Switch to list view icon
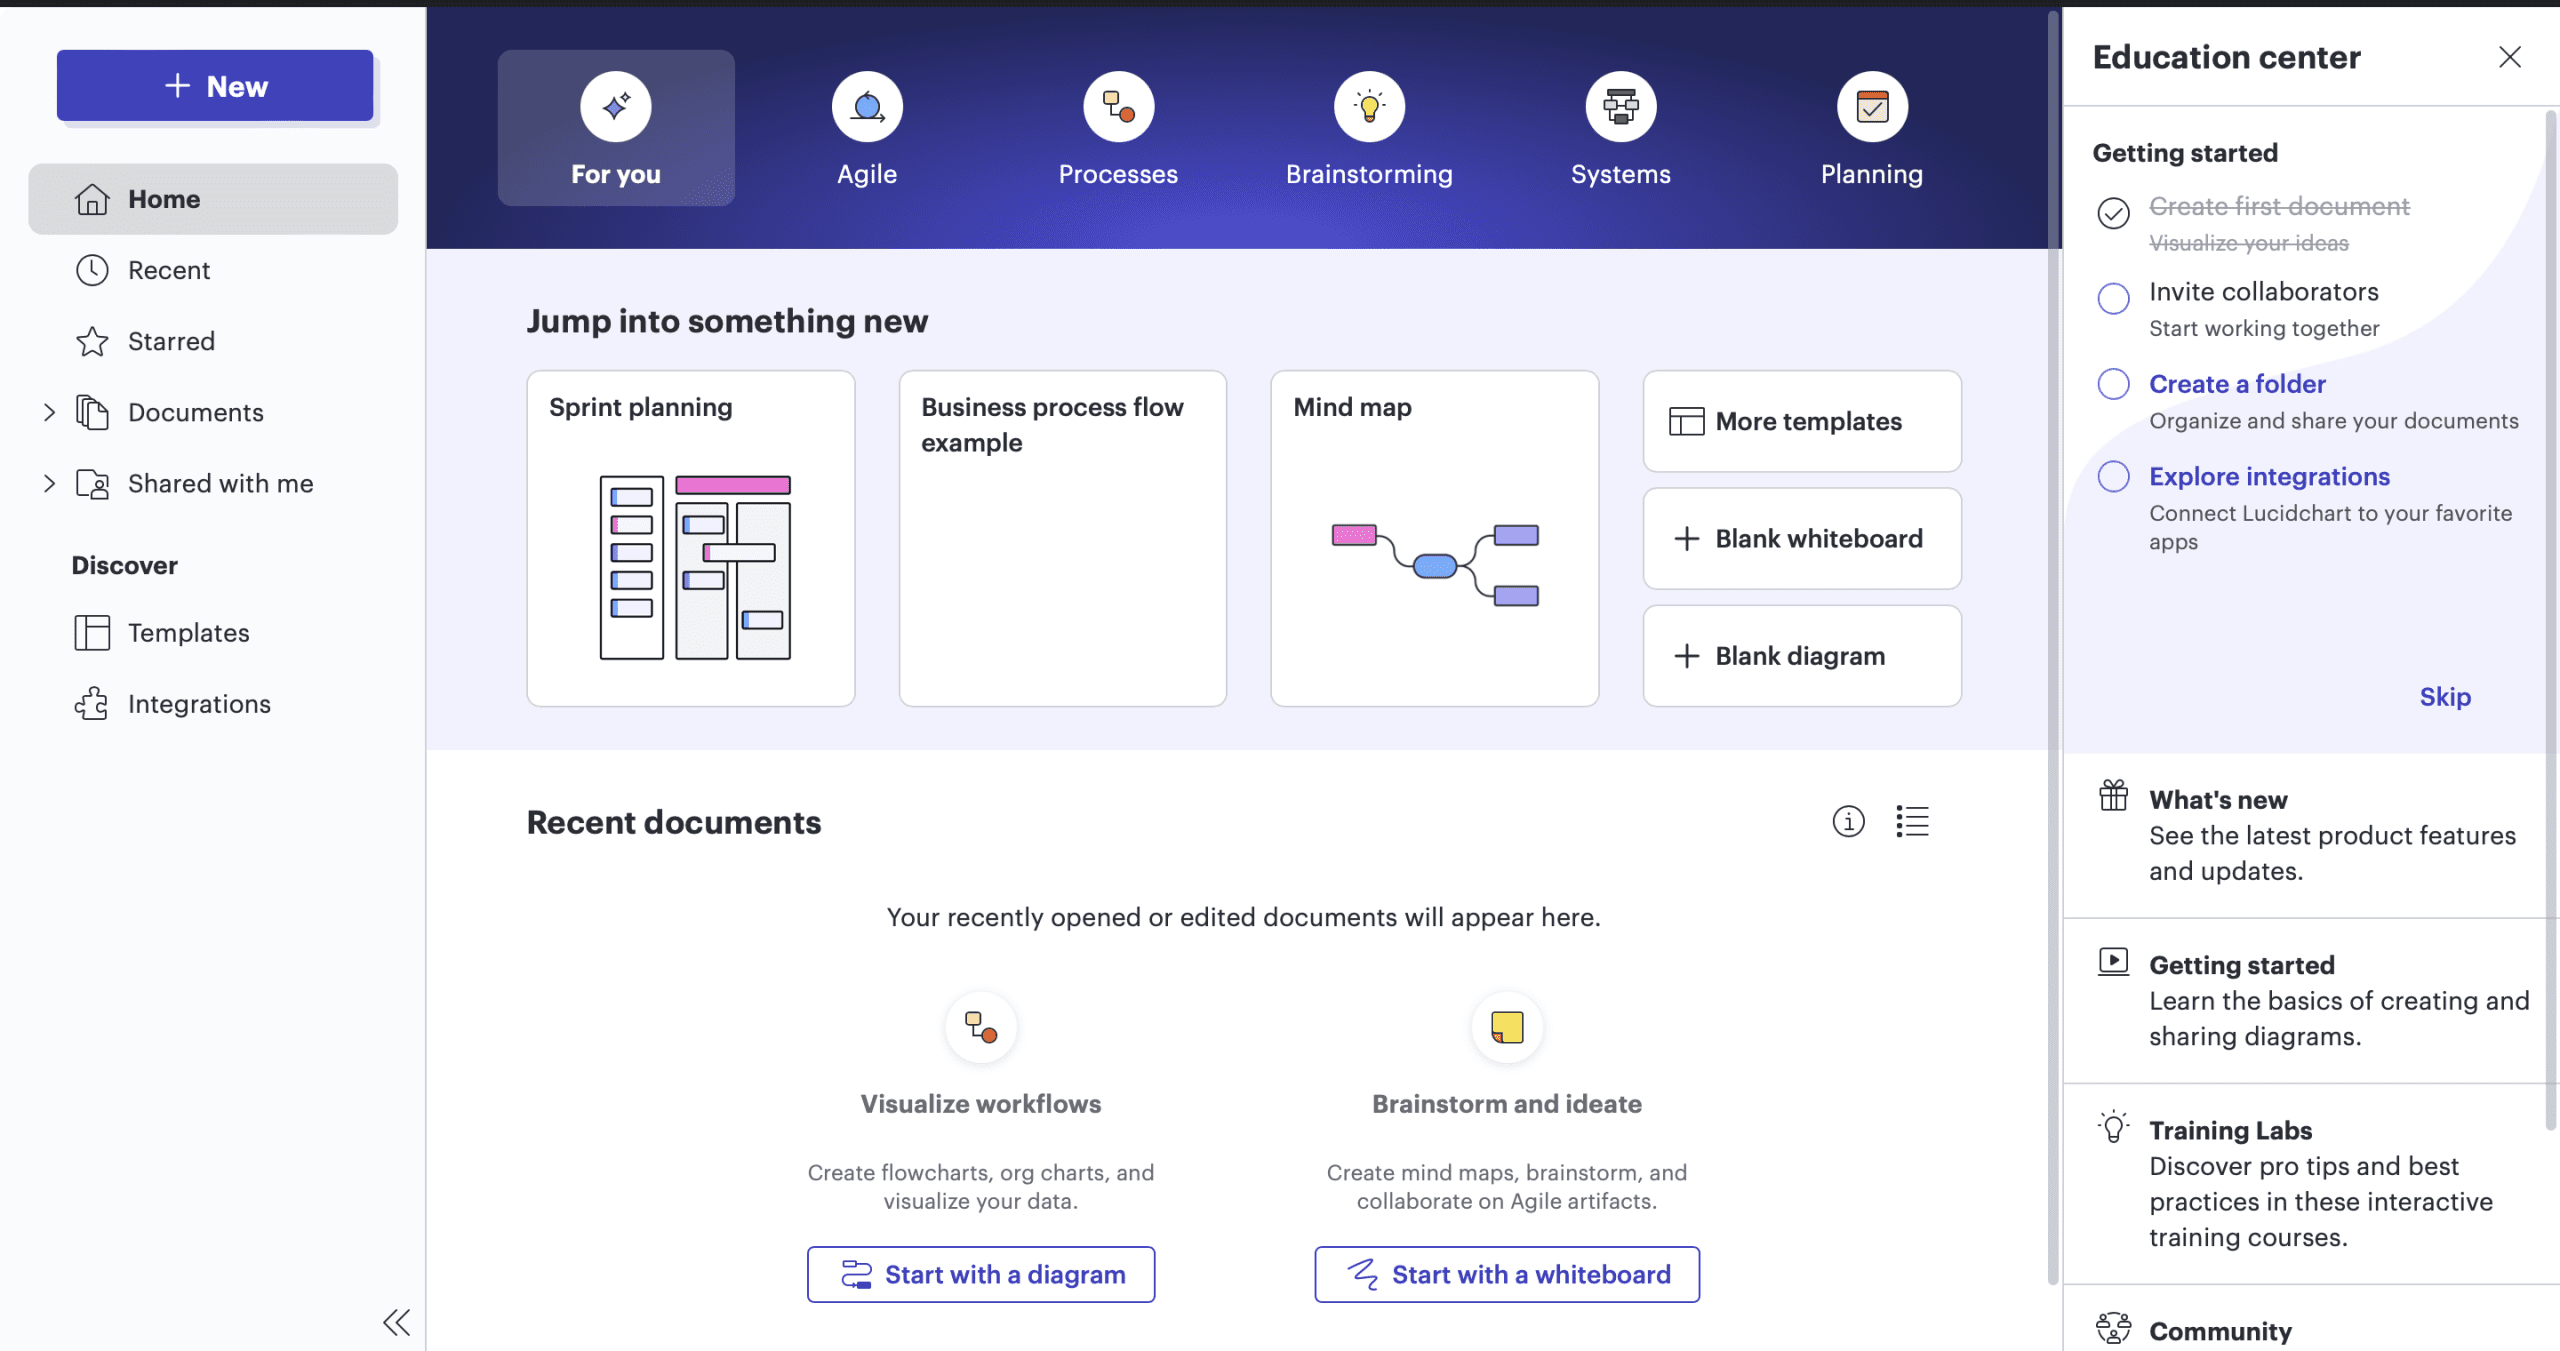This screenshot has height=1351, width=2560. coord(1912,821)
